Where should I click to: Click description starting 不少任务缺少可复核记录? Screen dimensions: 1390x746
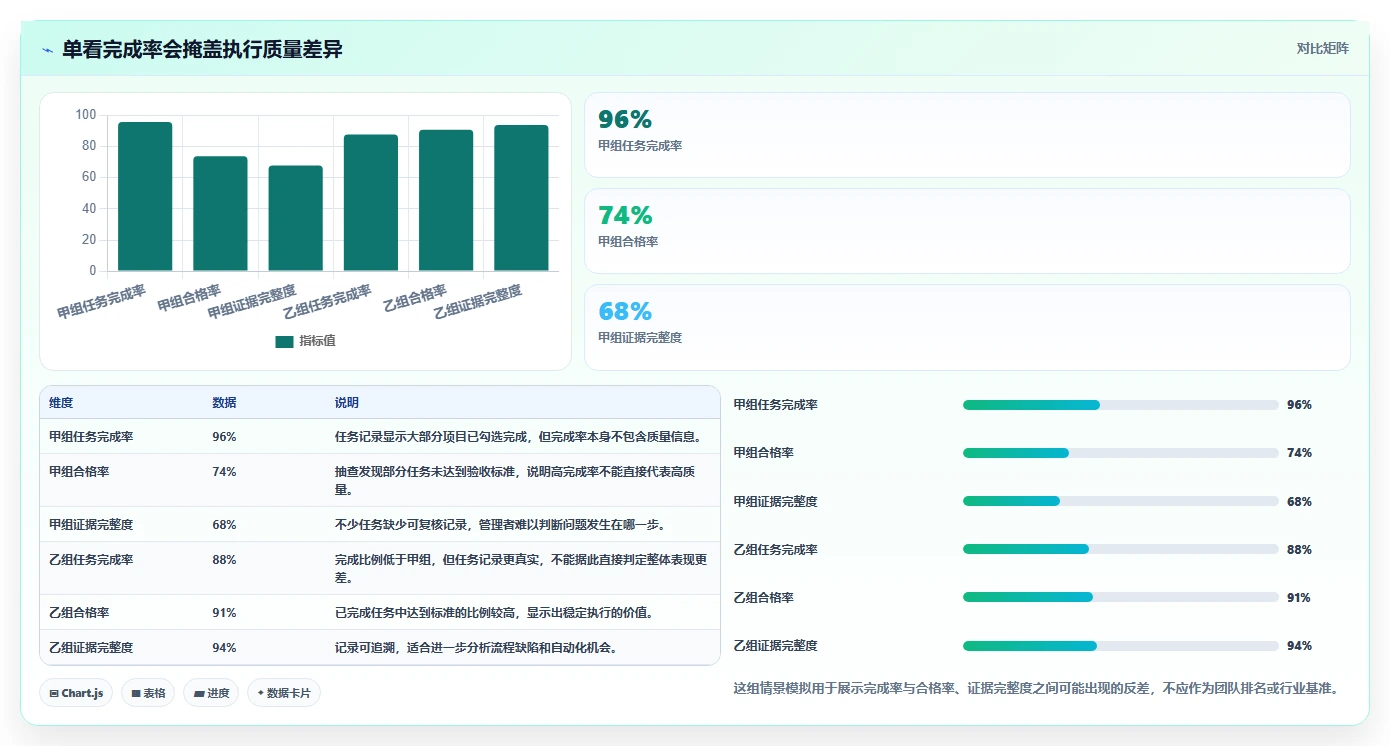point(500,525)
